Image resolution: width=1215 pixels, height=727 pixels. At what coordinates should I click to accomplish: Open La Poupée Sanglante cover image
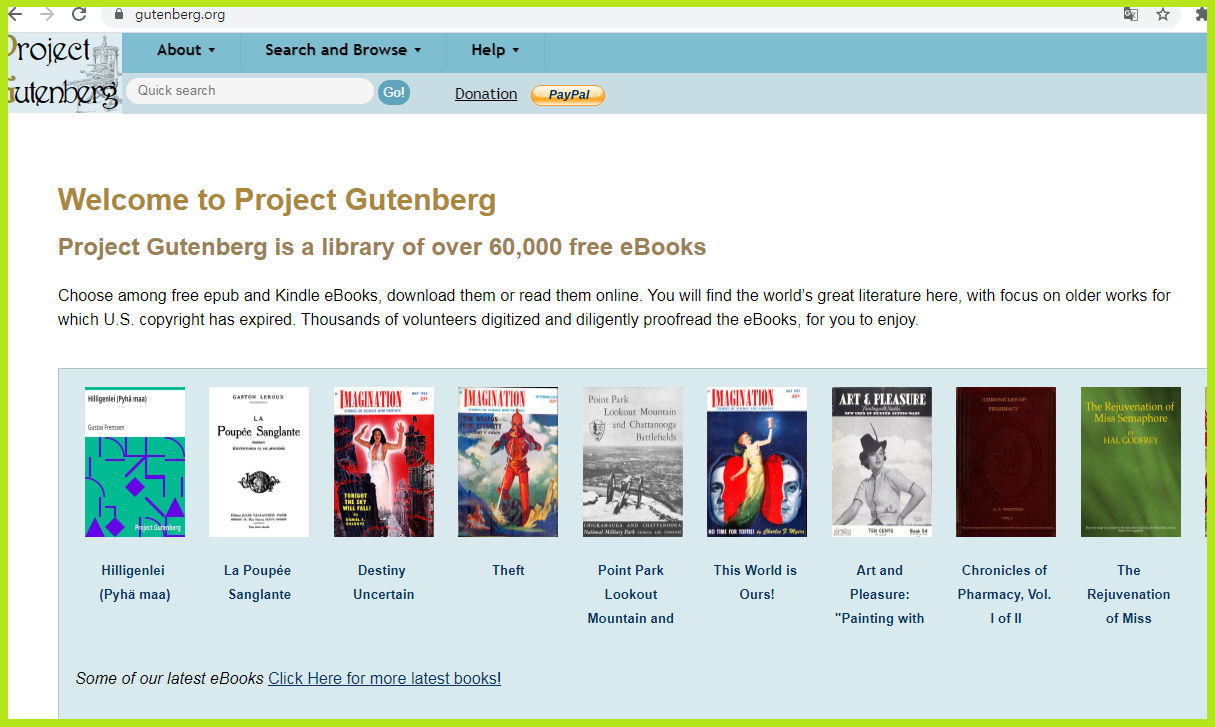click(259, 462)
